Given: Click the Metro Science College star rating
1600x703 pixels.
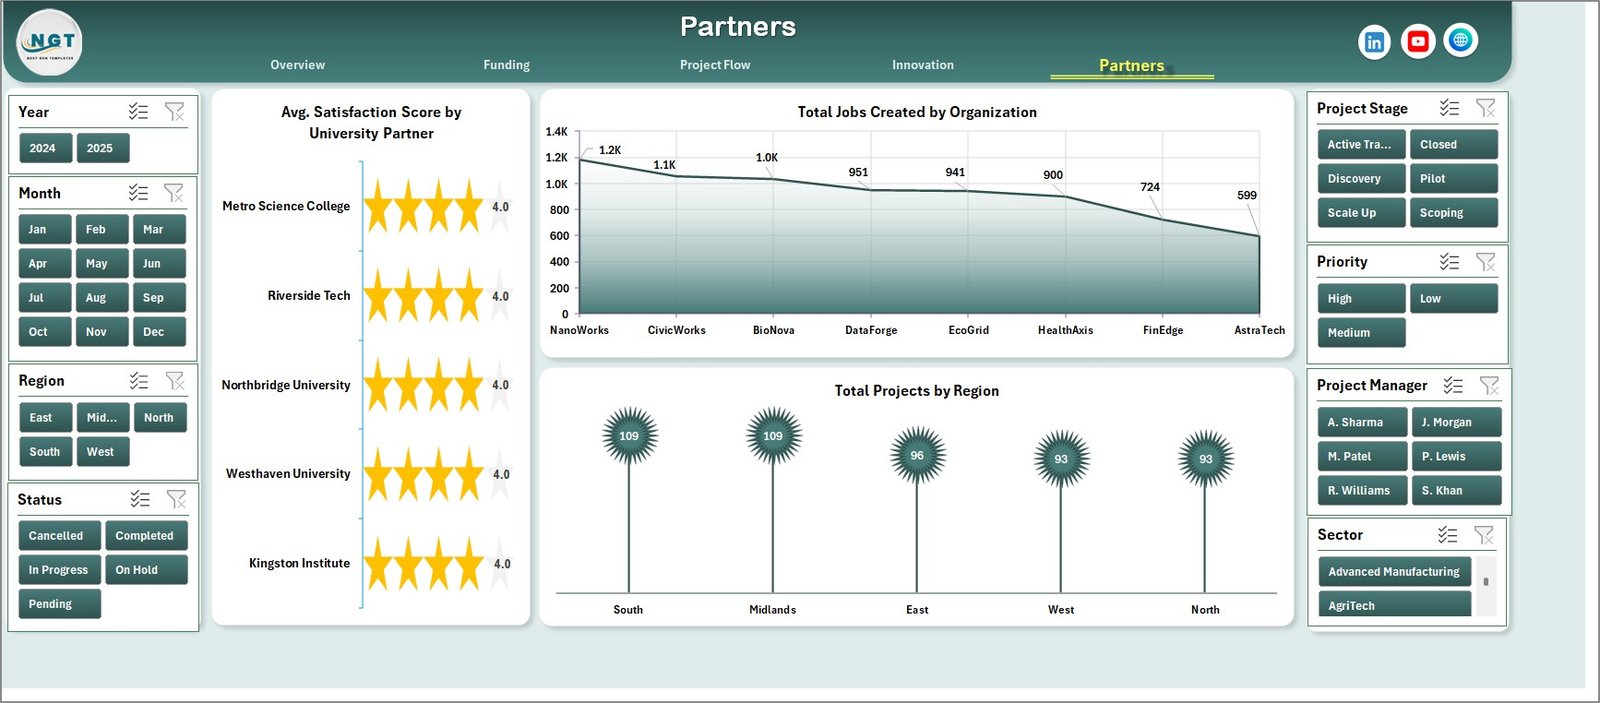Looking at the screenshot, I should pyautogui.click(x=436, y=206).
